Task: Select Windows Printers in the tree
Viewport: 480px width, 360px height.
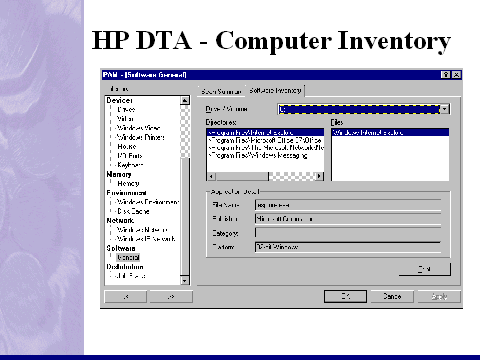Action: tap(140, 137)
